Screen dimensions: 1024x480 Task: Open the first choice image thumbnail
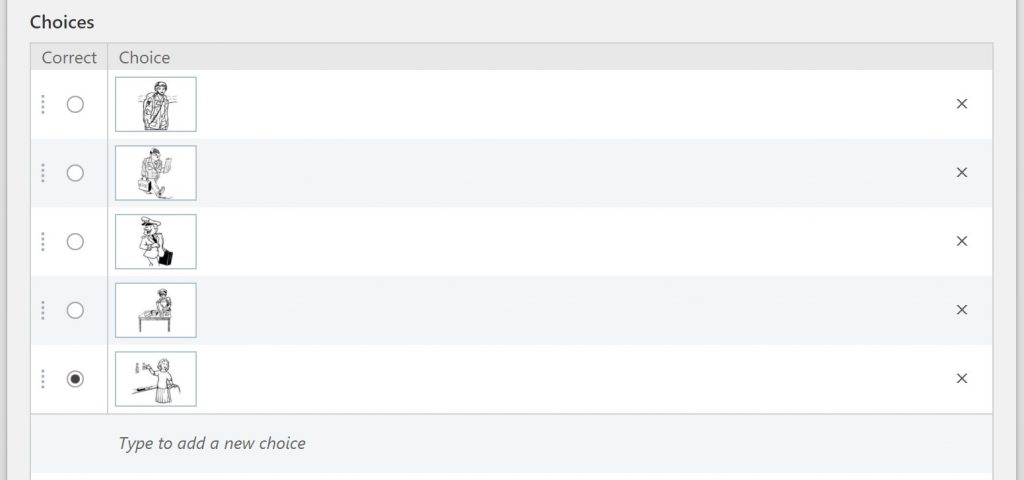[x=156, y=104]
